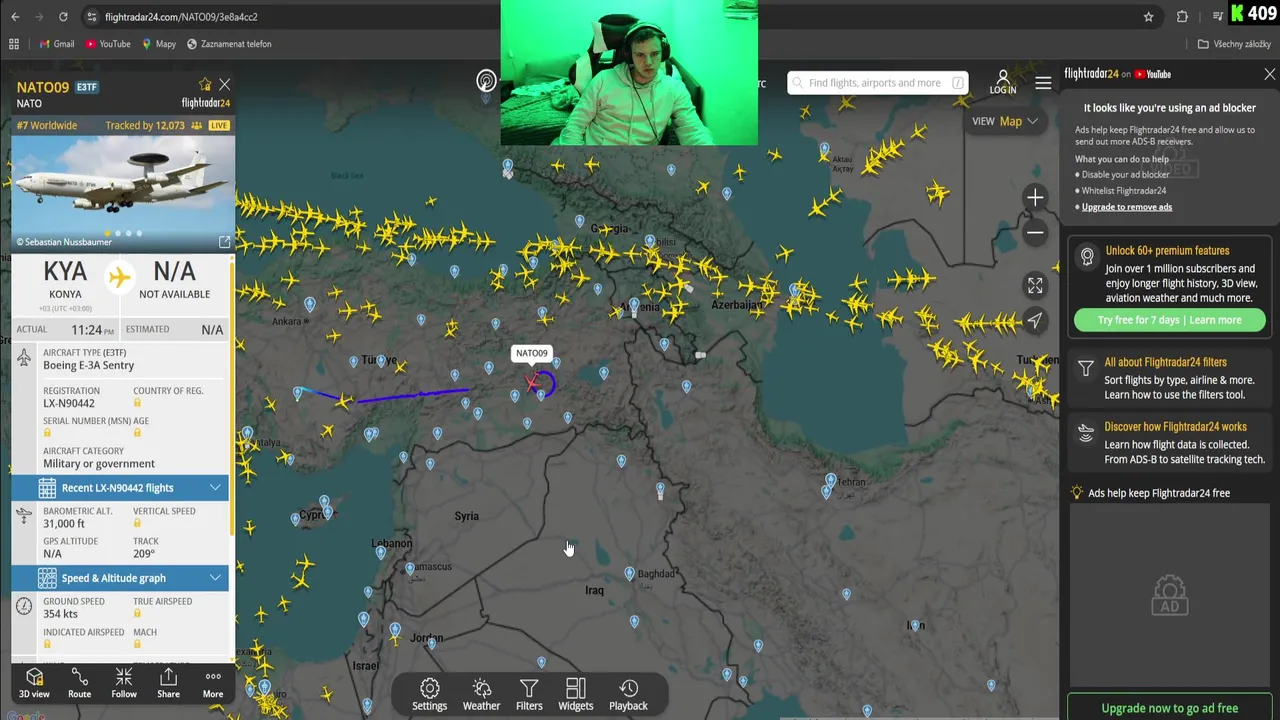Open the apps grid in bookmarks bar
The width and height of the screenshot is (1280, 720).
[x=14, y=44]
